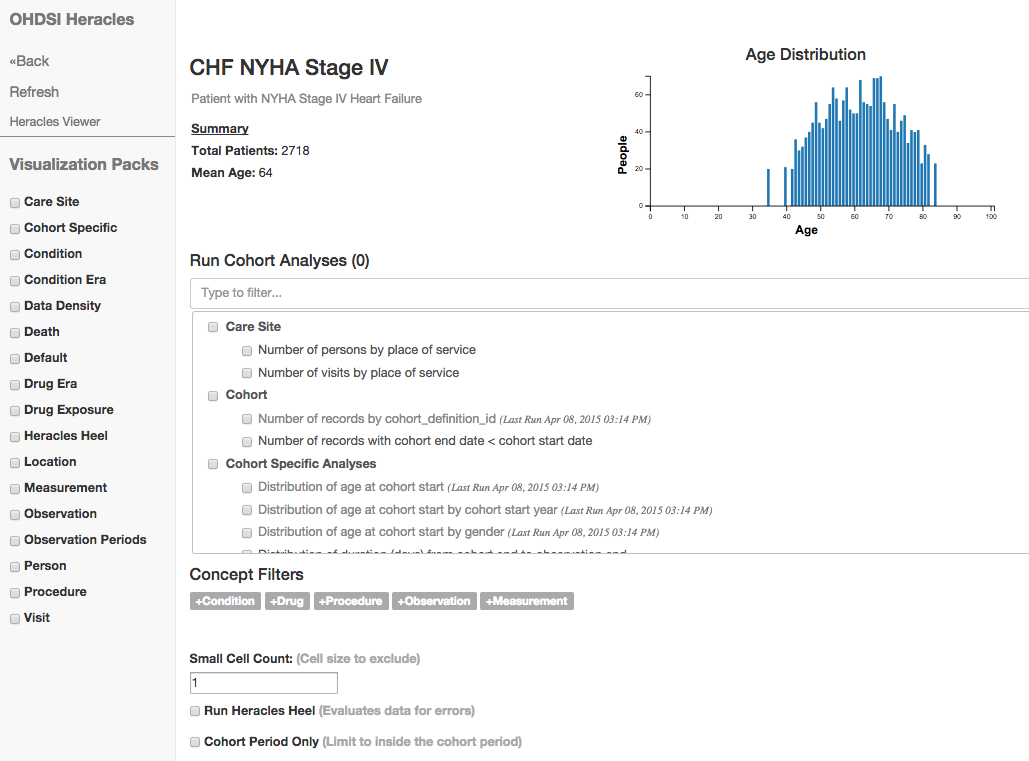Tick the Procedure visualization pack checkbox
This screenshot has height=761, width=1029.
15,592
